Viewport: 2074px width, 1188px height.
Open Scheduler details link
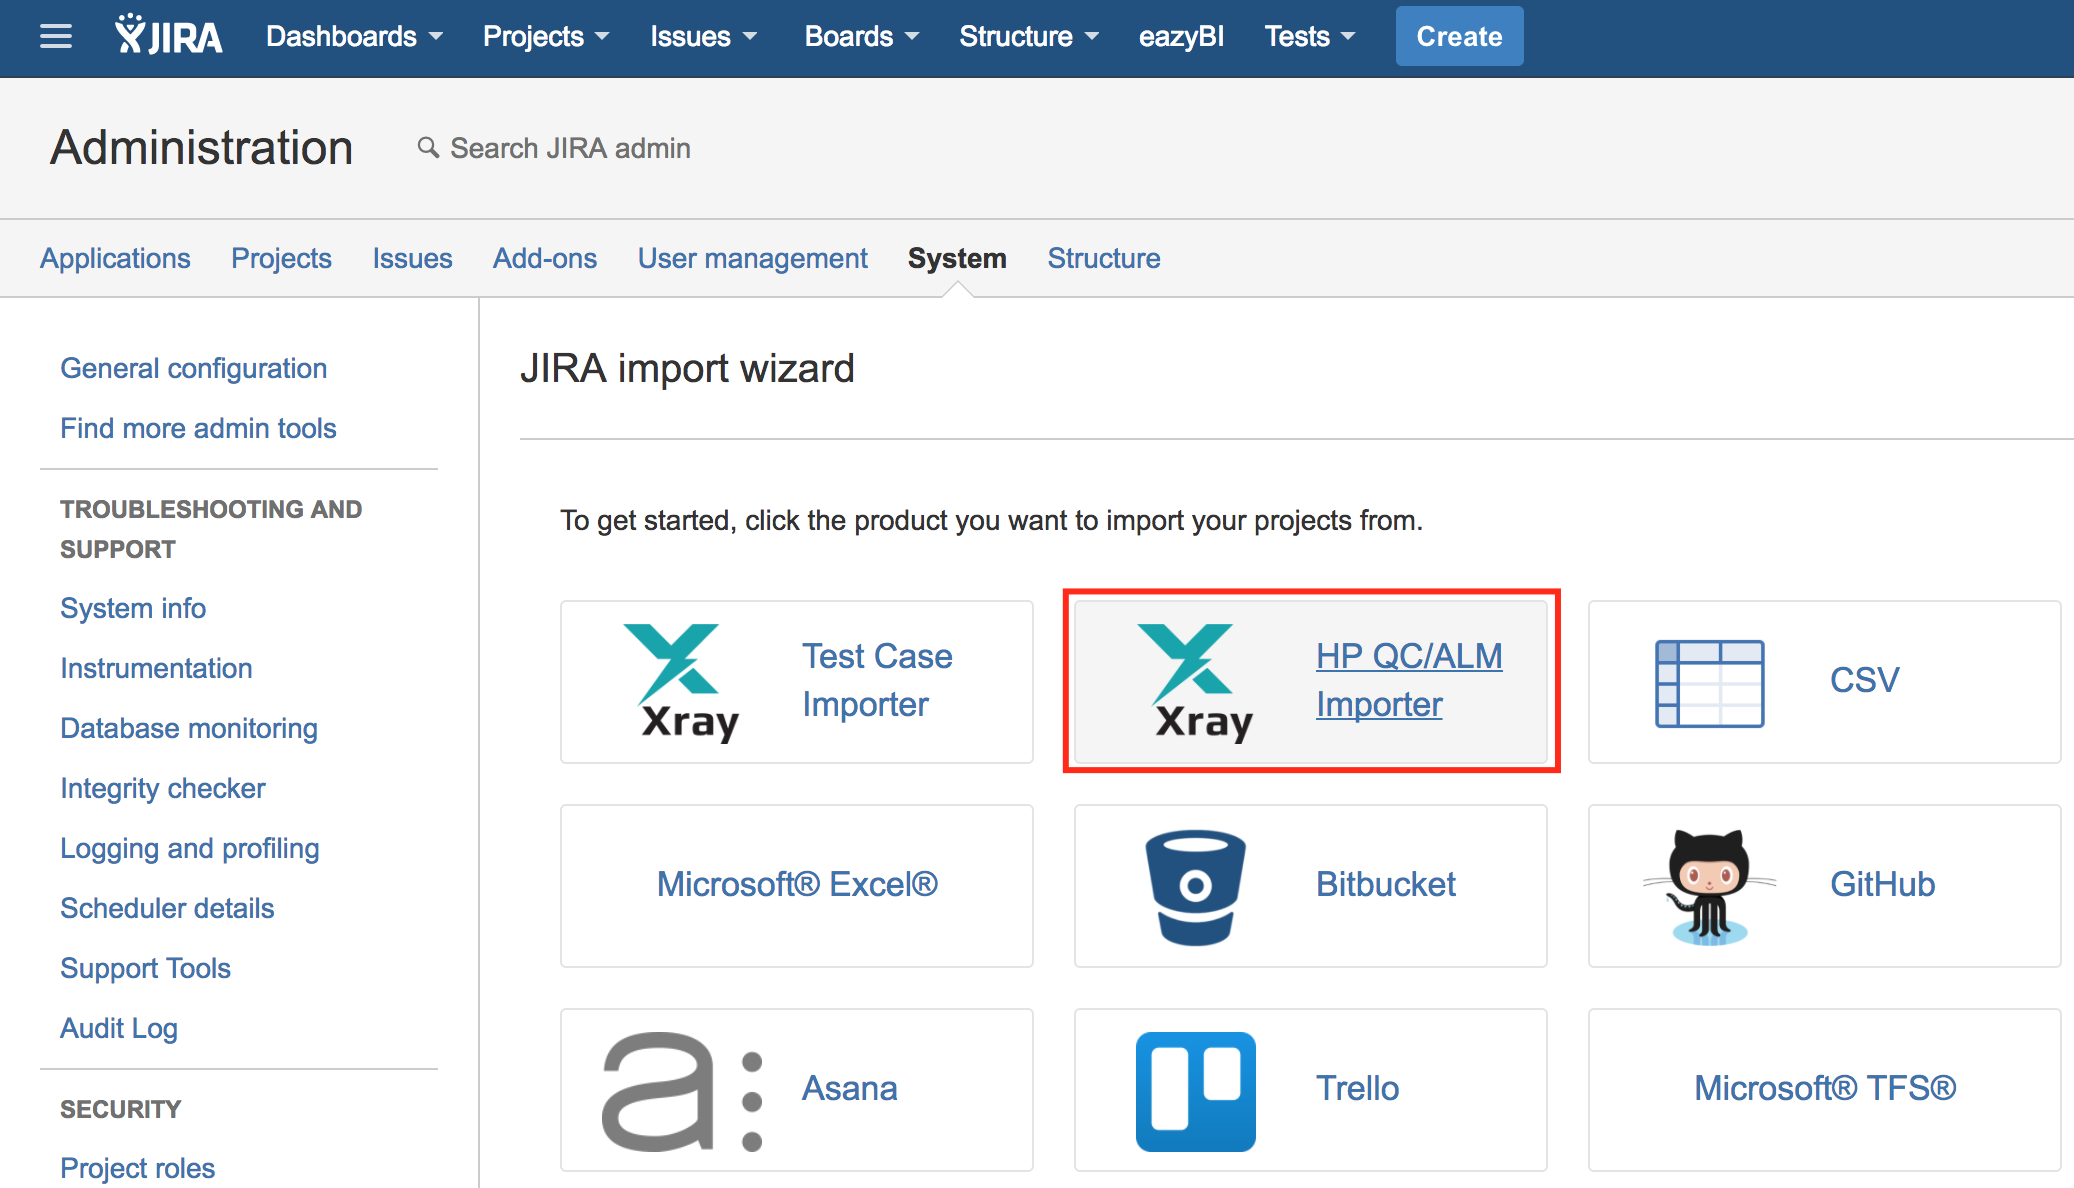167,908
